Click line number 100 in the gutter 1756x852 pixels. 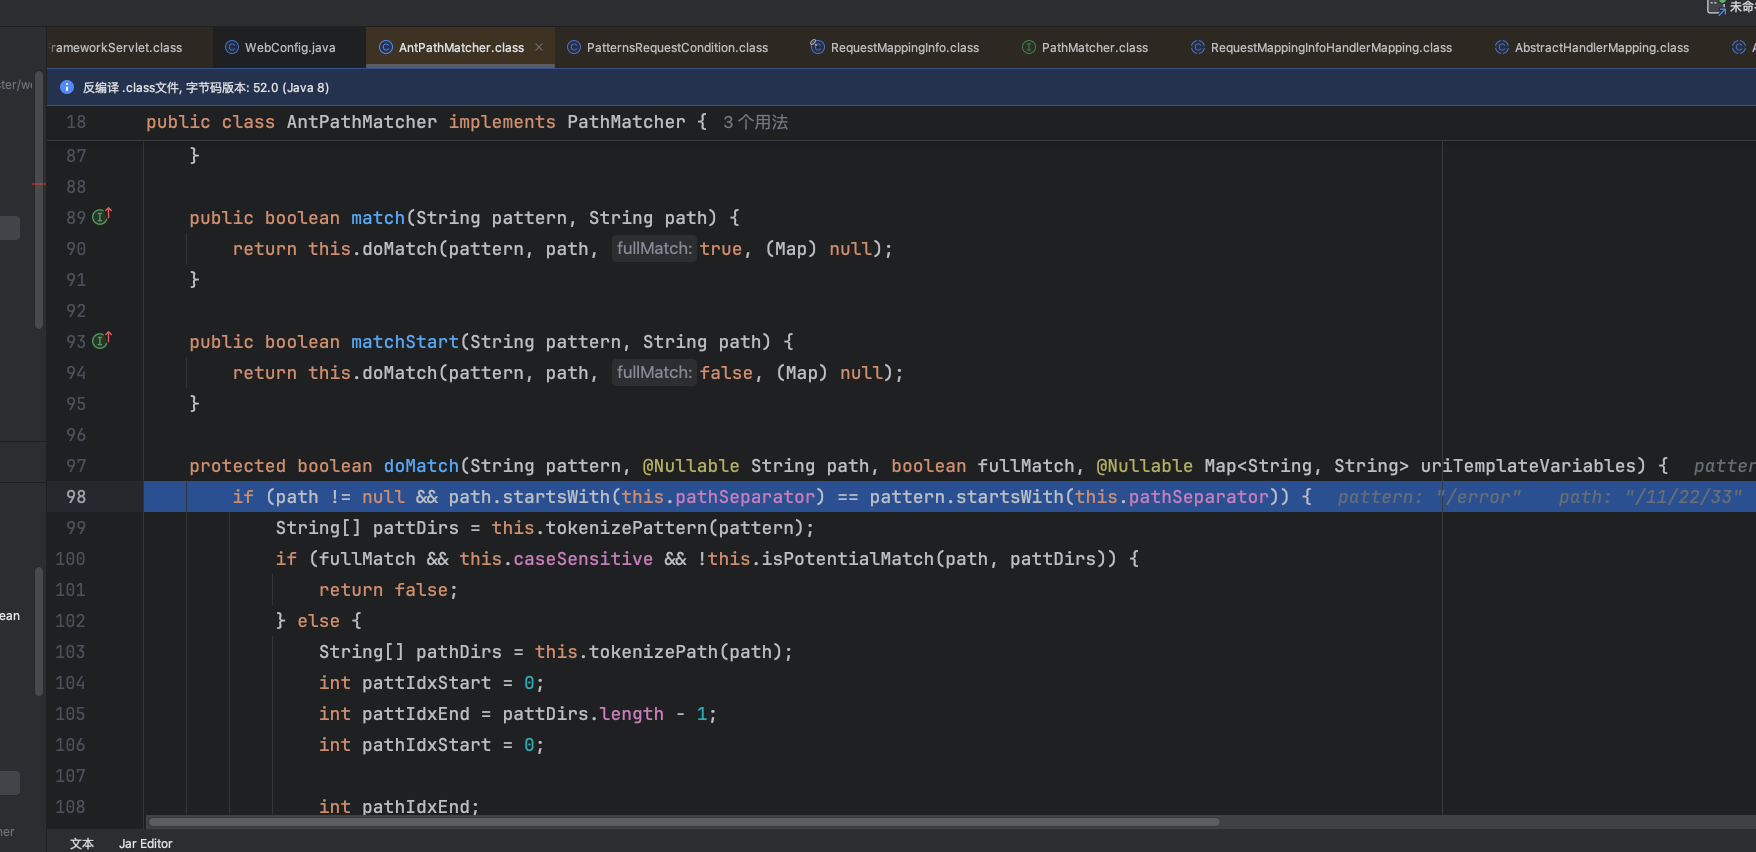pyautogui.click(x=70, y=559)
